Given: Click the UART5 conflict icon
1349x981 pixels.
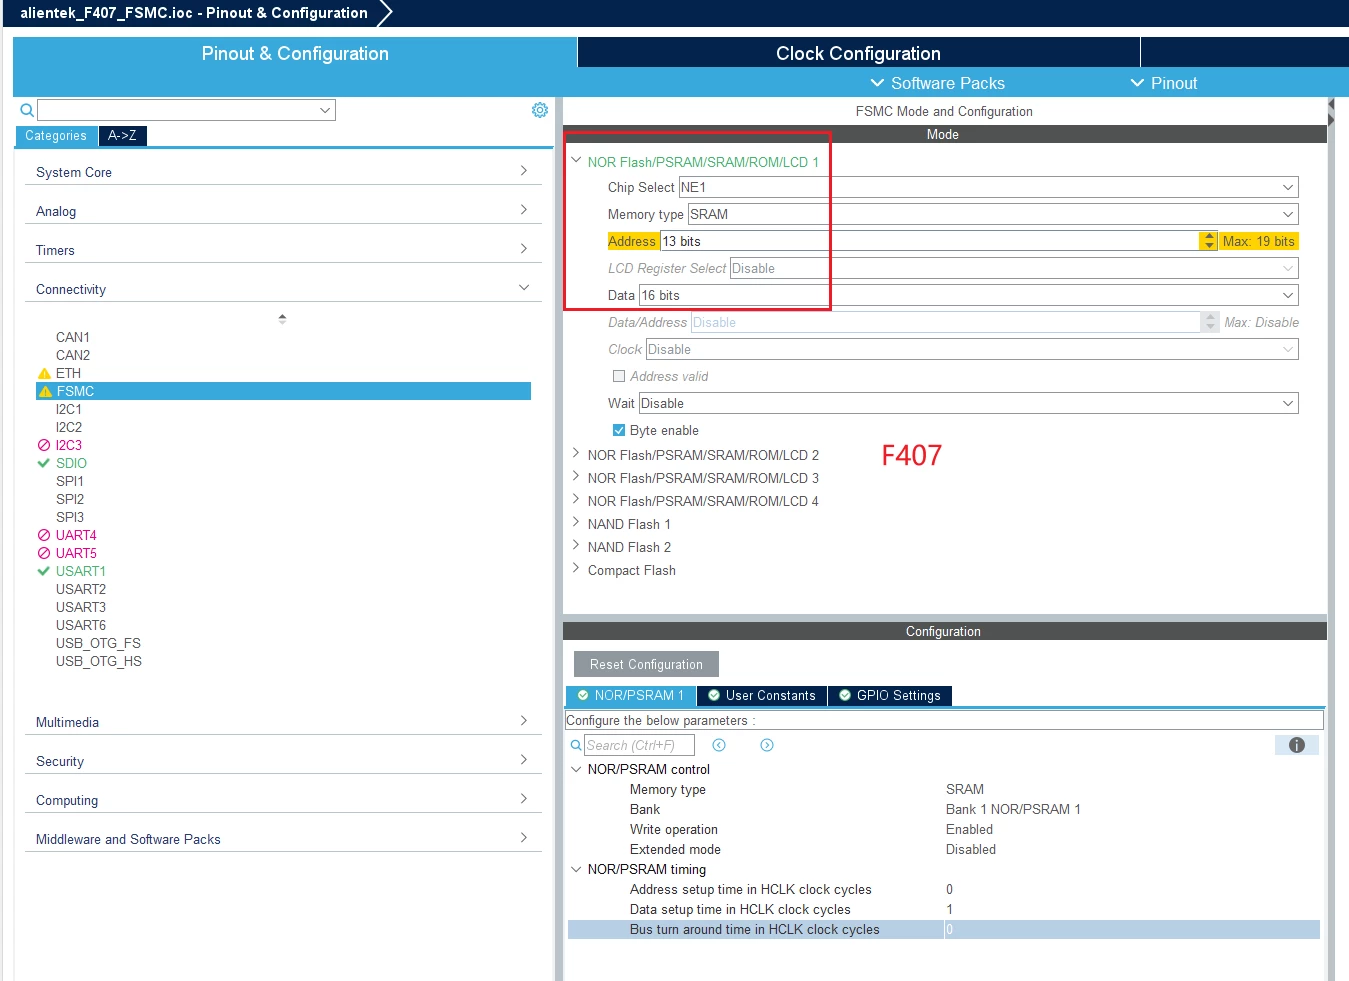Looking at the screenshot, I should pyautogui.click(x=44, y=553).
